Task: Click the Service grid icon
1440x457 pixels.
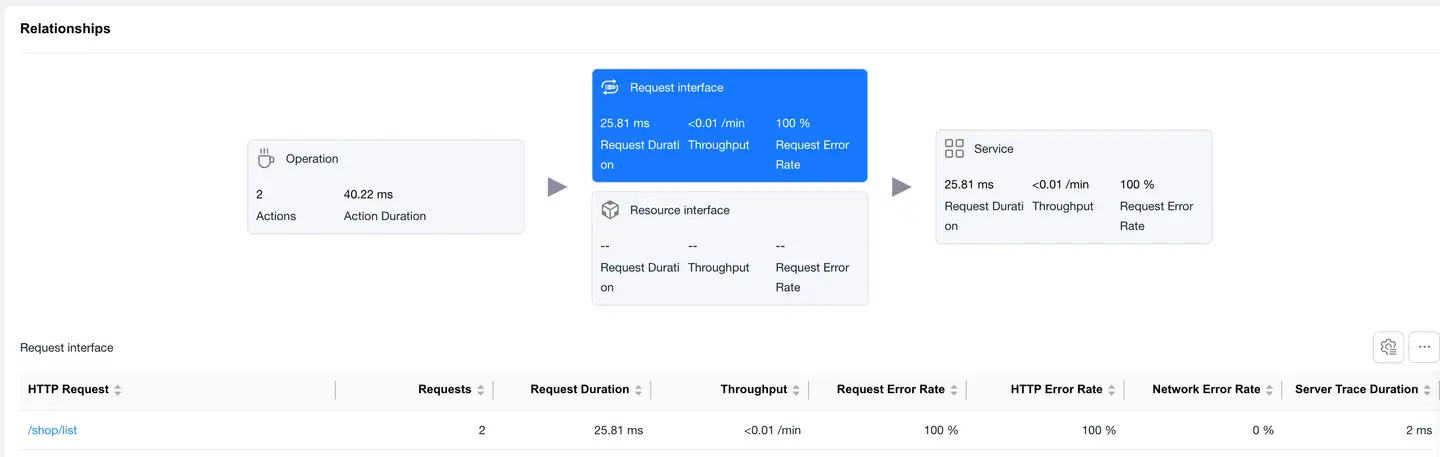Action: 954,149
